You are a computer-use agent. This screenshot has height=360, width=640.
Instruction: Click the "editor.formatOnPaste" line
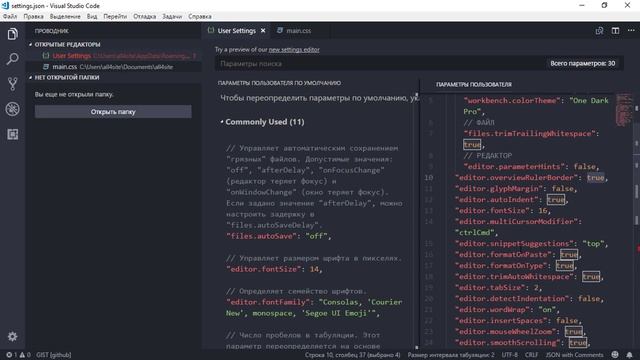point(518,255)
